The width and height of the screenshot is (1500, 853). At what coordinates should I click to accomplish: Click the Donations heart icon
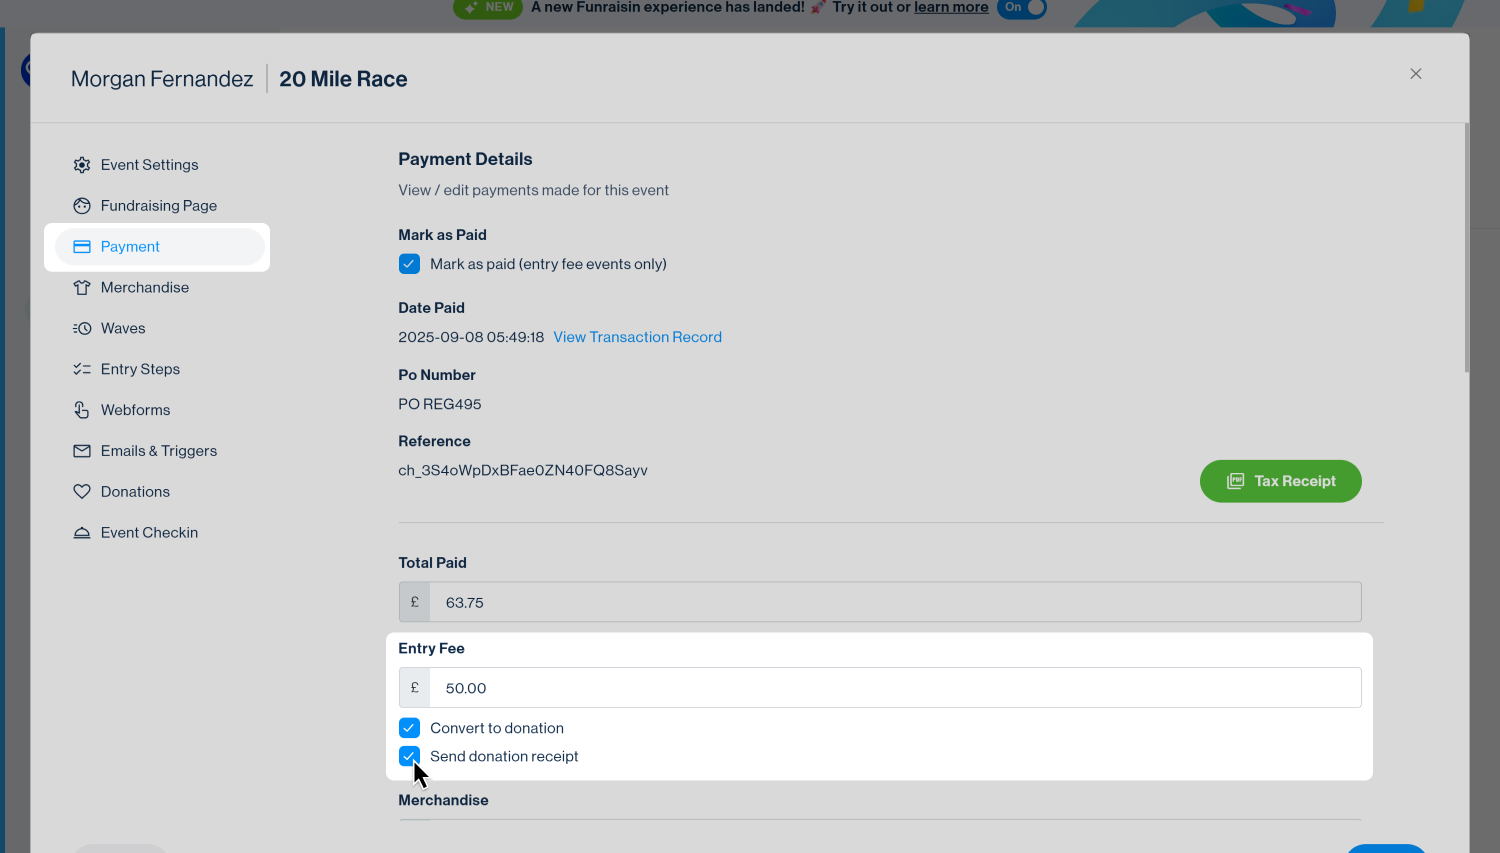[82, 492]
